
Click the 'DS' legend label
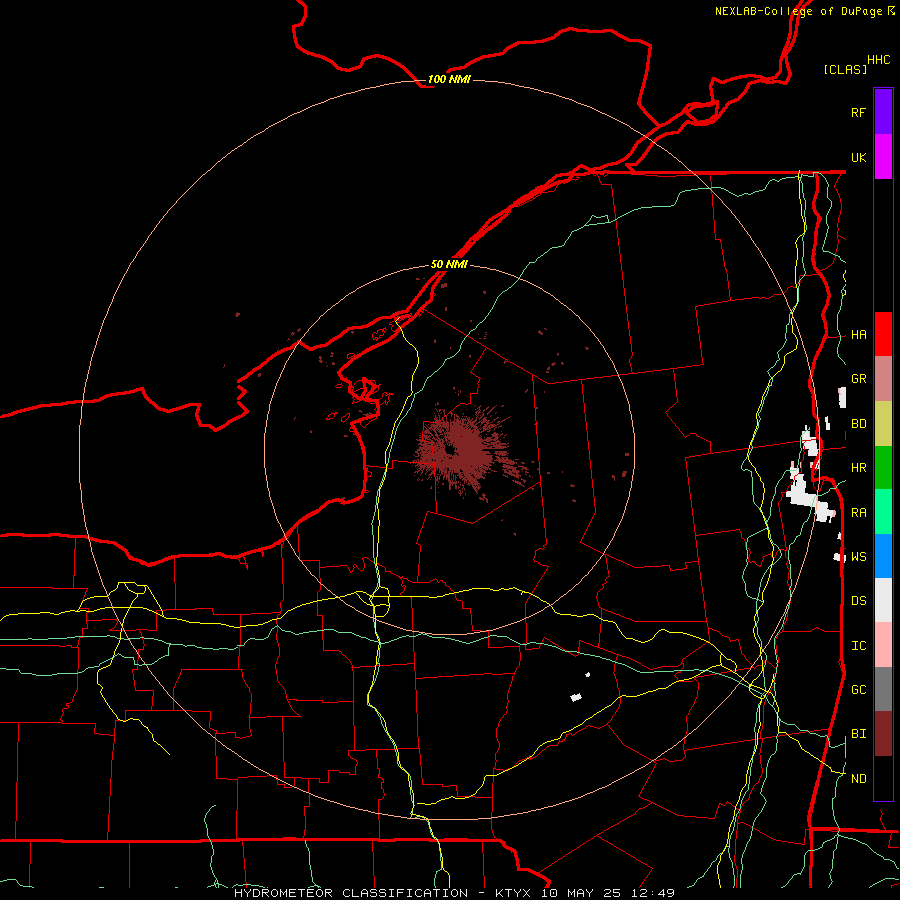pyautogui.click(x=858, y=600)
